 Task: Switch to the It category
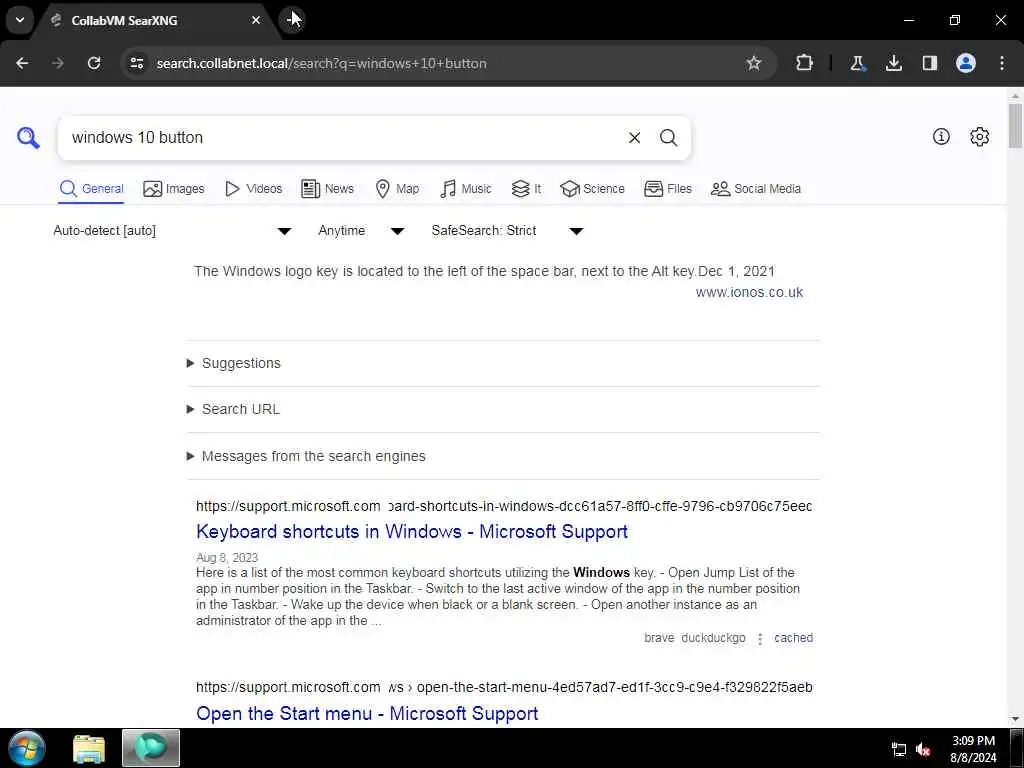(x=526, y=189)
